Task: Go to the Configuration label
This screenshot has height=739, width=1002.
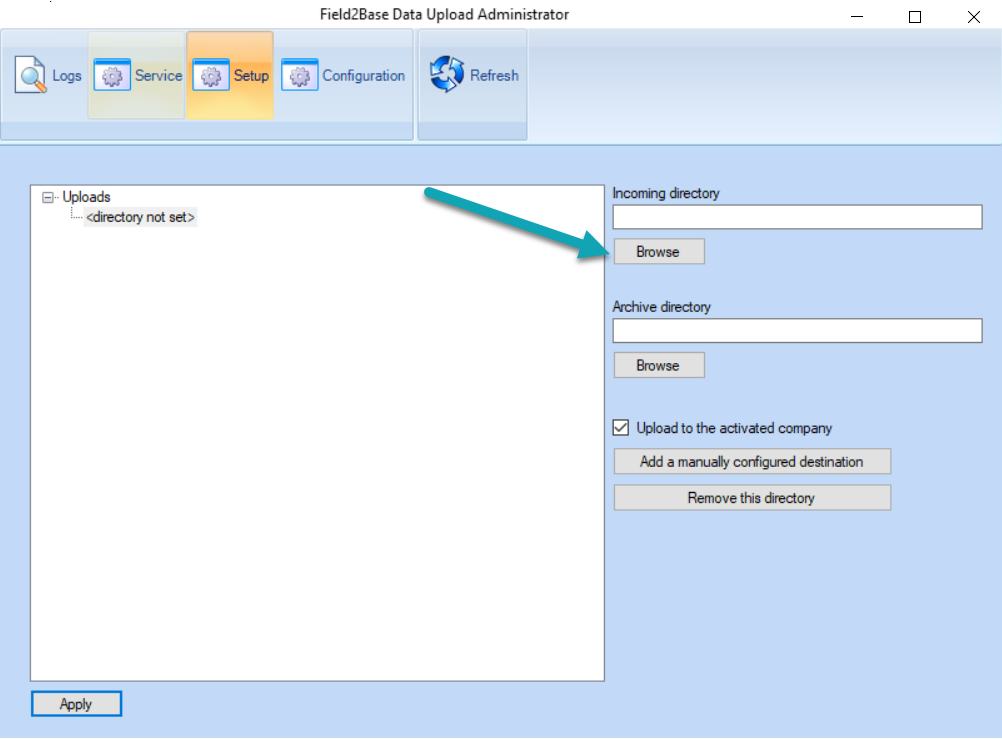Action: [364, 75]
